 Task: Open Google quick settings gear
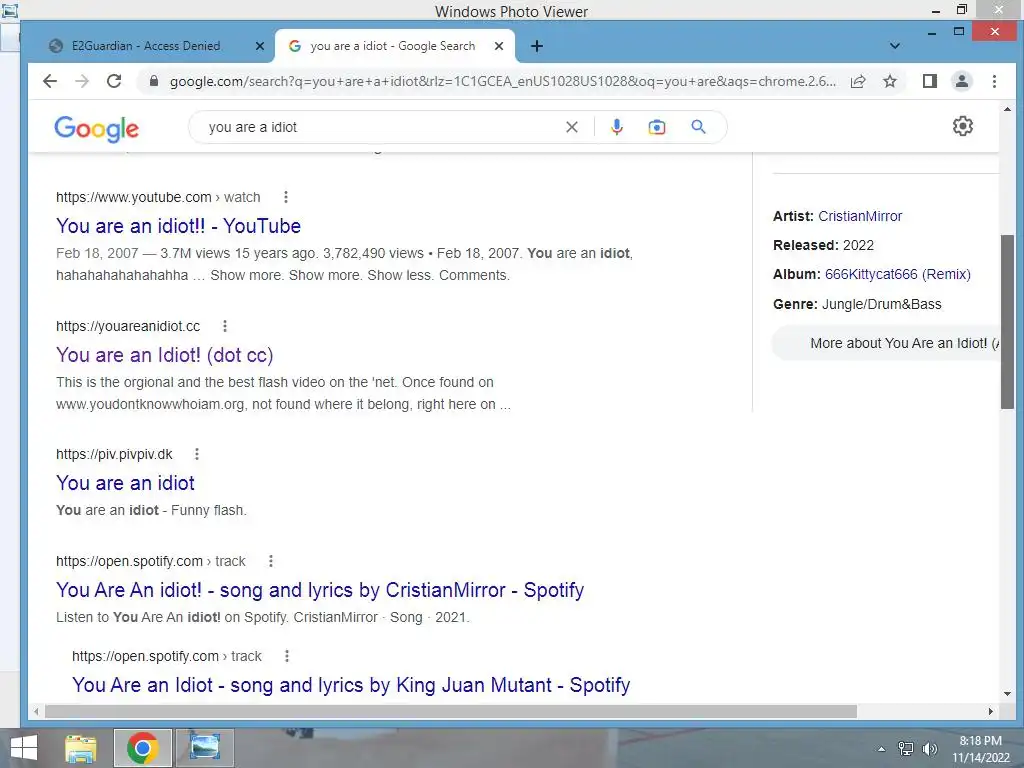(963, 126)
